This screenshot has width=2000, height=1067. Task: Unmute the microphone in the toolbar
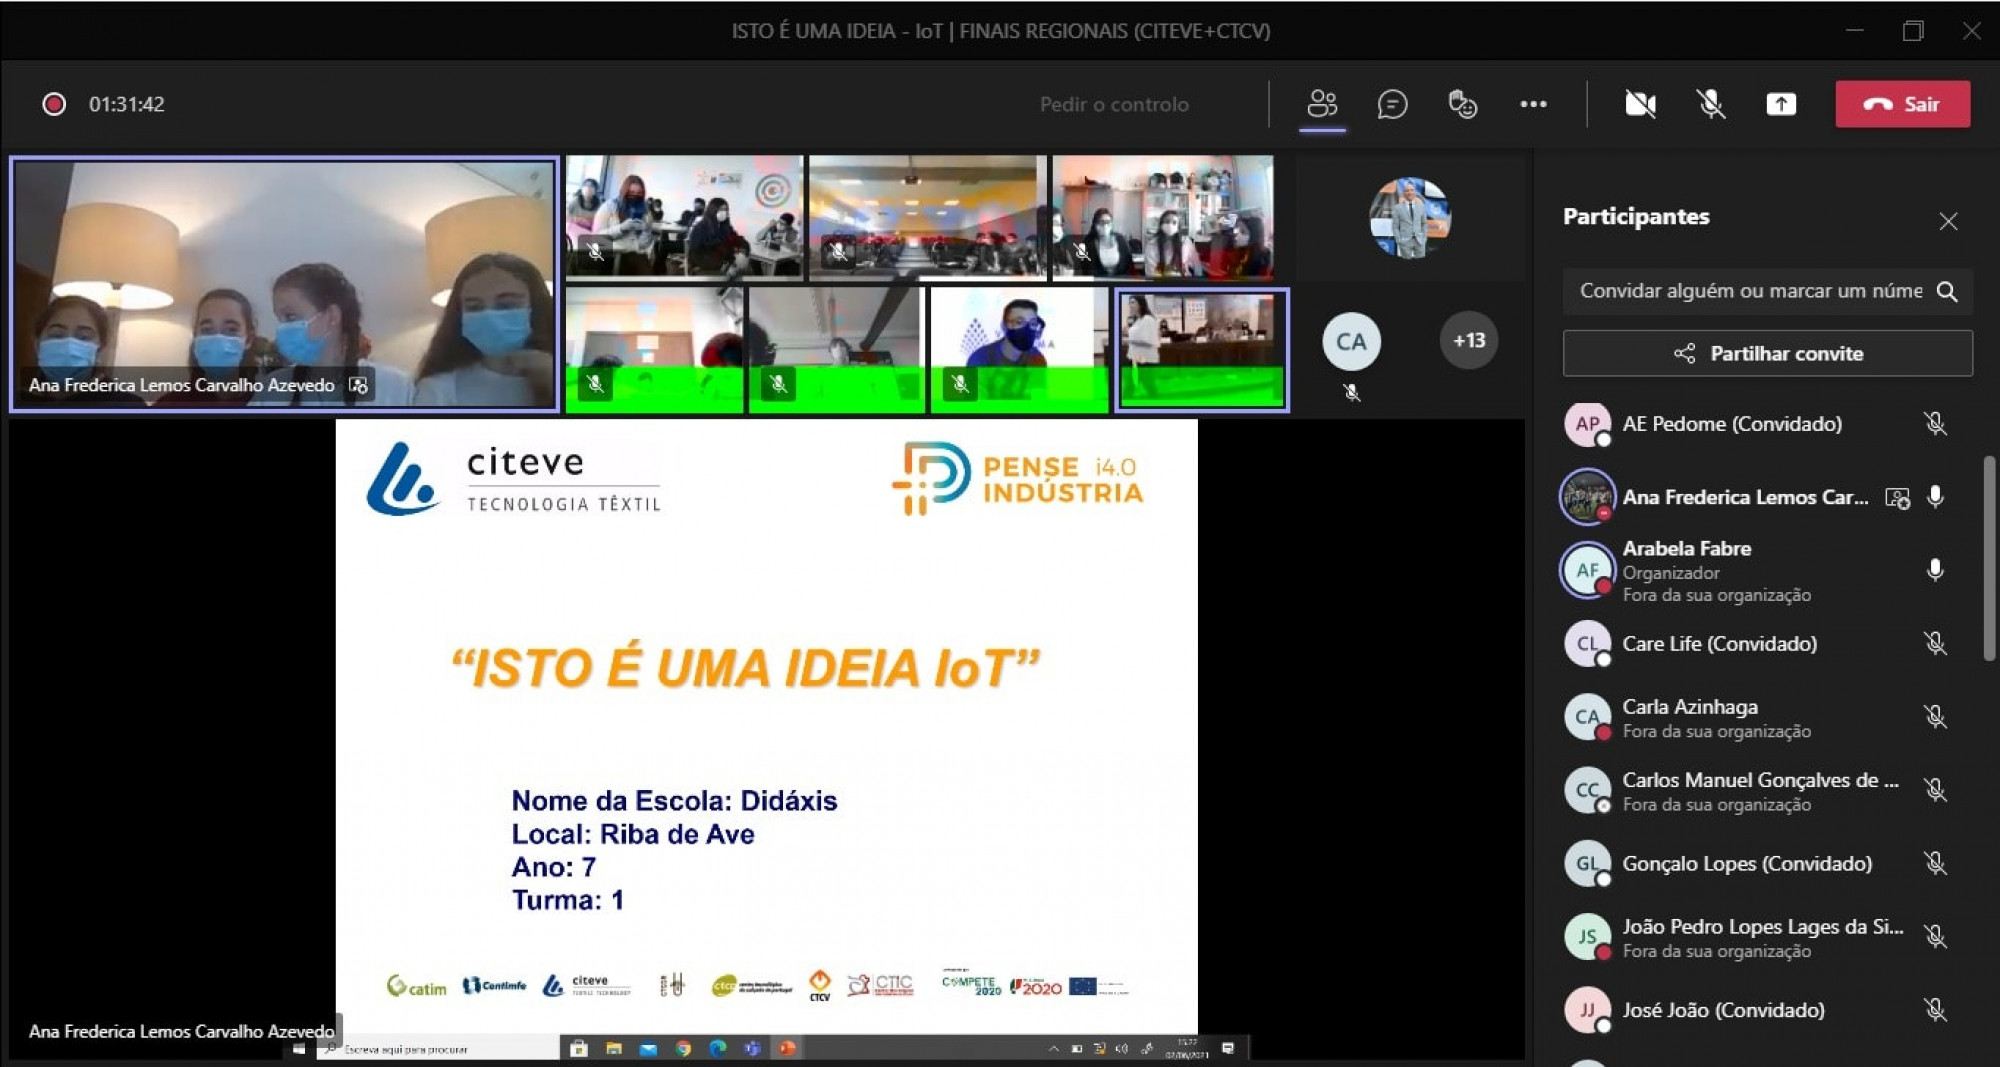pyautogui.click(x=1711, y=104)
